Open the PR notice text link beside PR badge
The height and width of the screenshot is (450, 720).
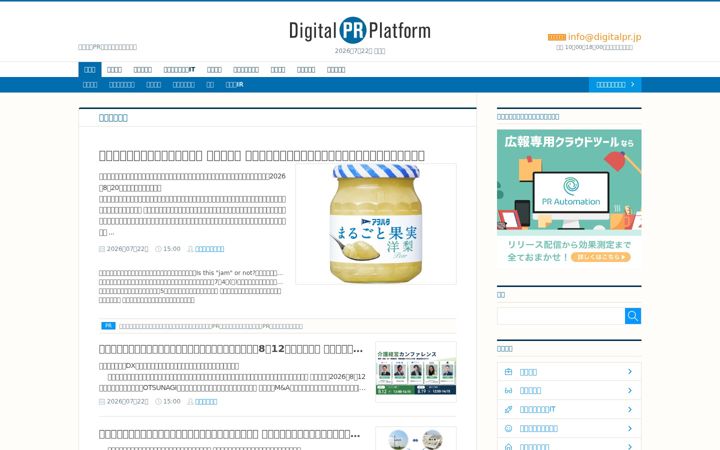point(211,326)
